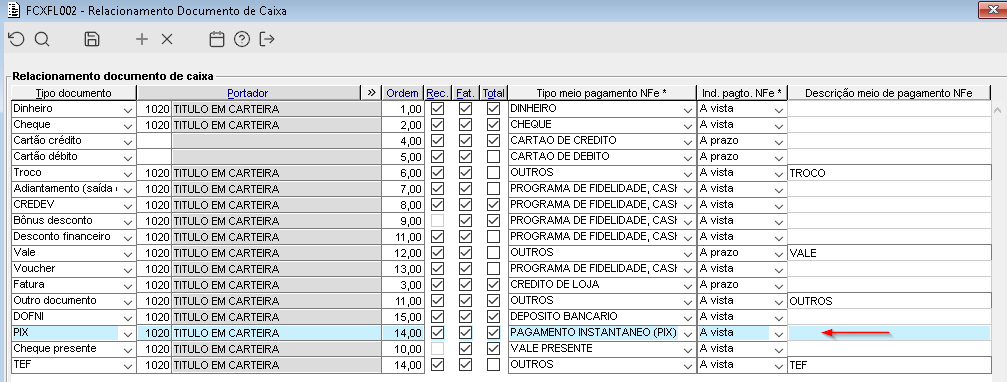Click Portador code 1020 in Voucher row

coord(154,269)
